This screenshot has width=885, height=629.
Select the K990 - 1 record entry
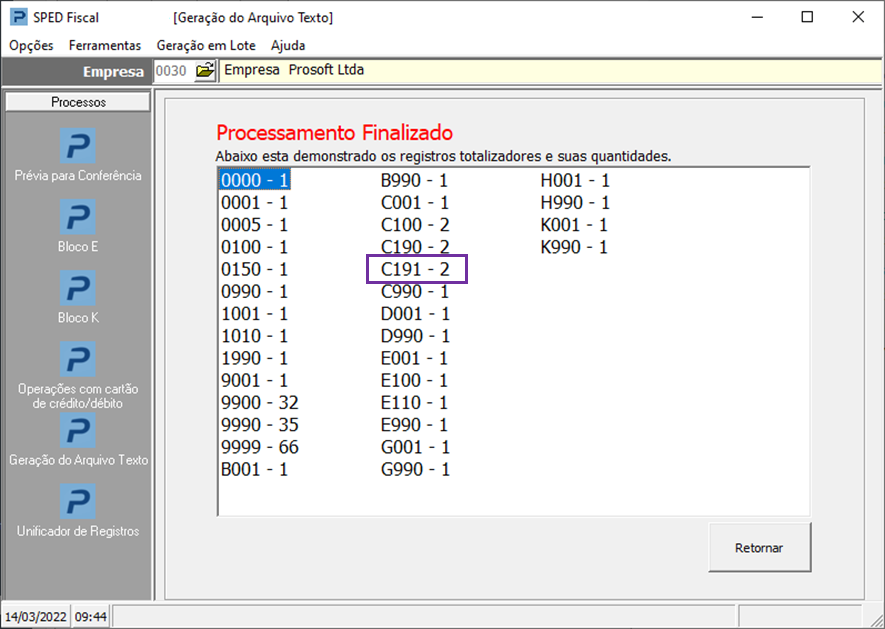pyautogui.click(x=574, y=247)
